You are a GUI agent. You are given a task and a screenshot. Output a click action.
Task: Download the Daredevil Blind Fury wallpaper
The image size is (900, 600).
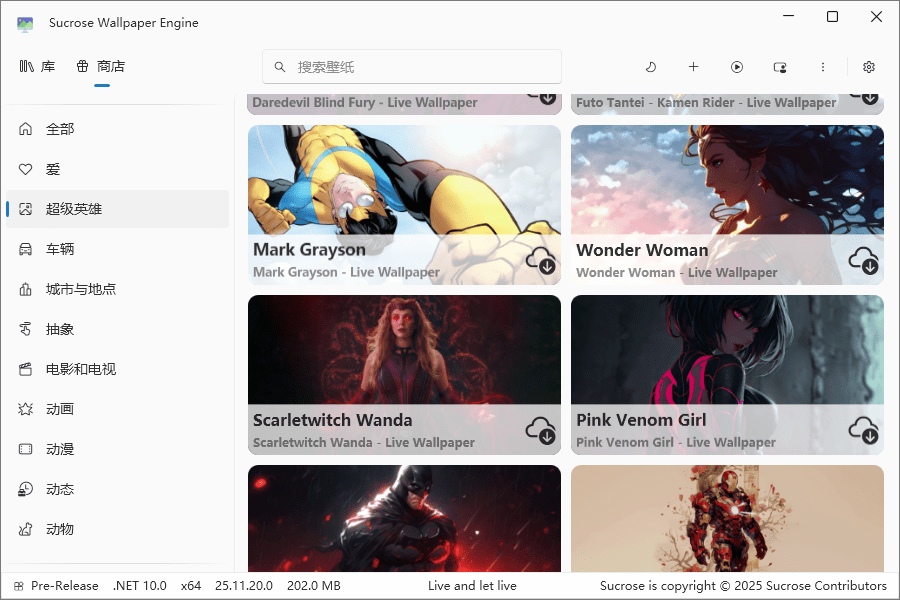(x=545, y=97)
